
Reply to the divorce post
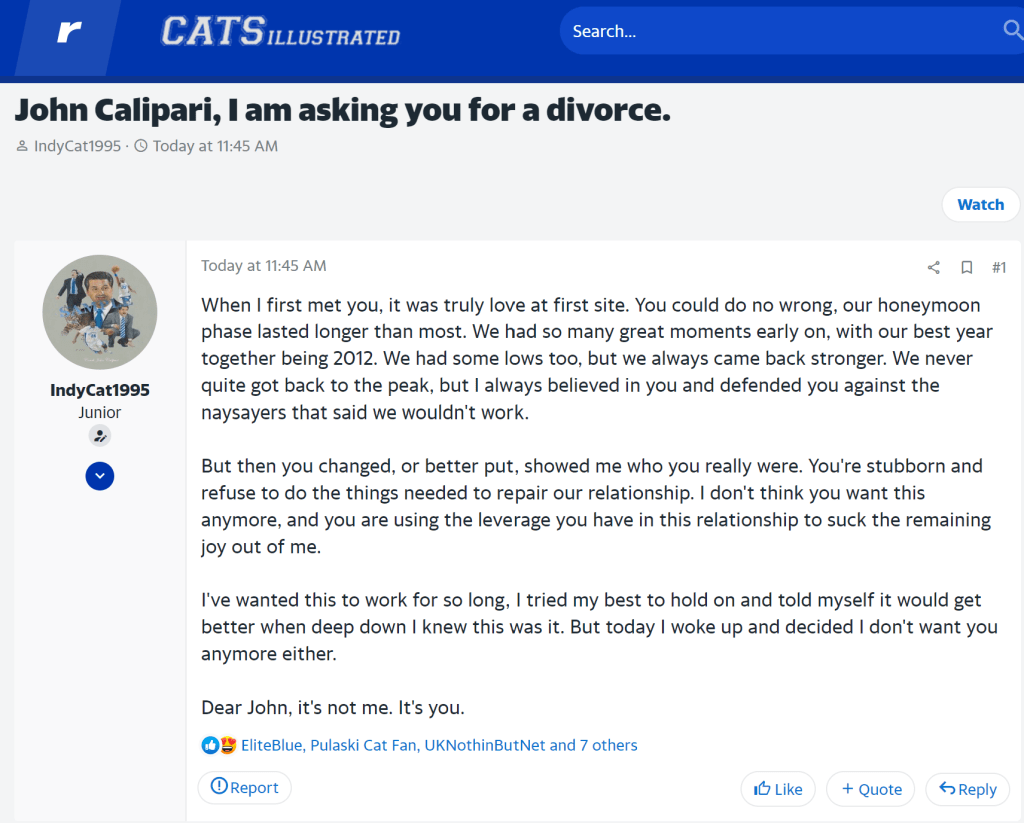967,789
